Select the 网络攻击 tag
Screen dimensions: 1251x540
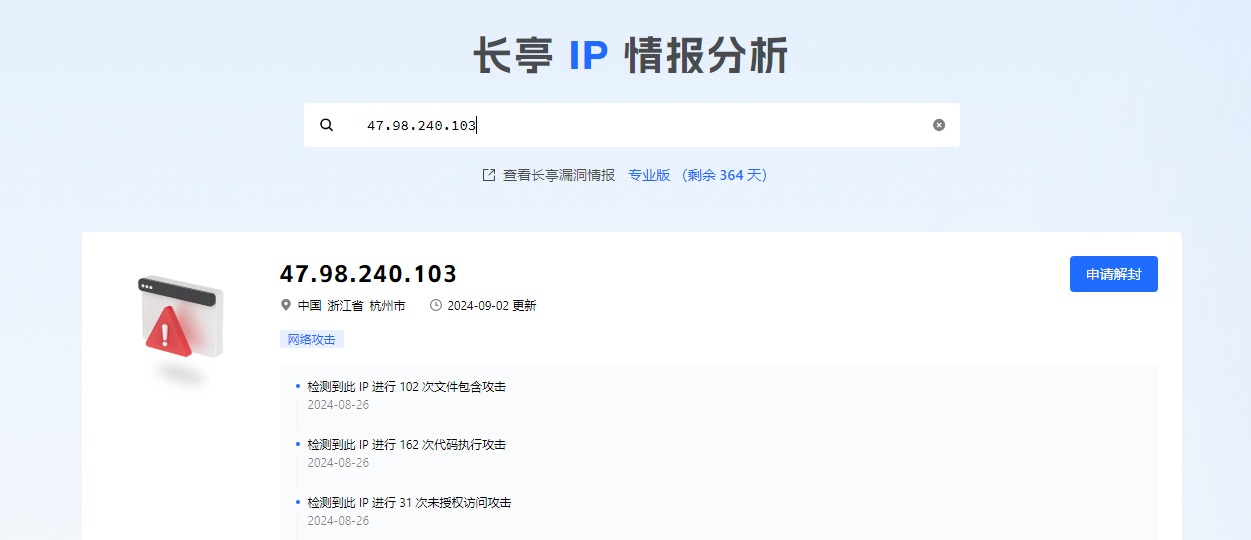[312, 339]
